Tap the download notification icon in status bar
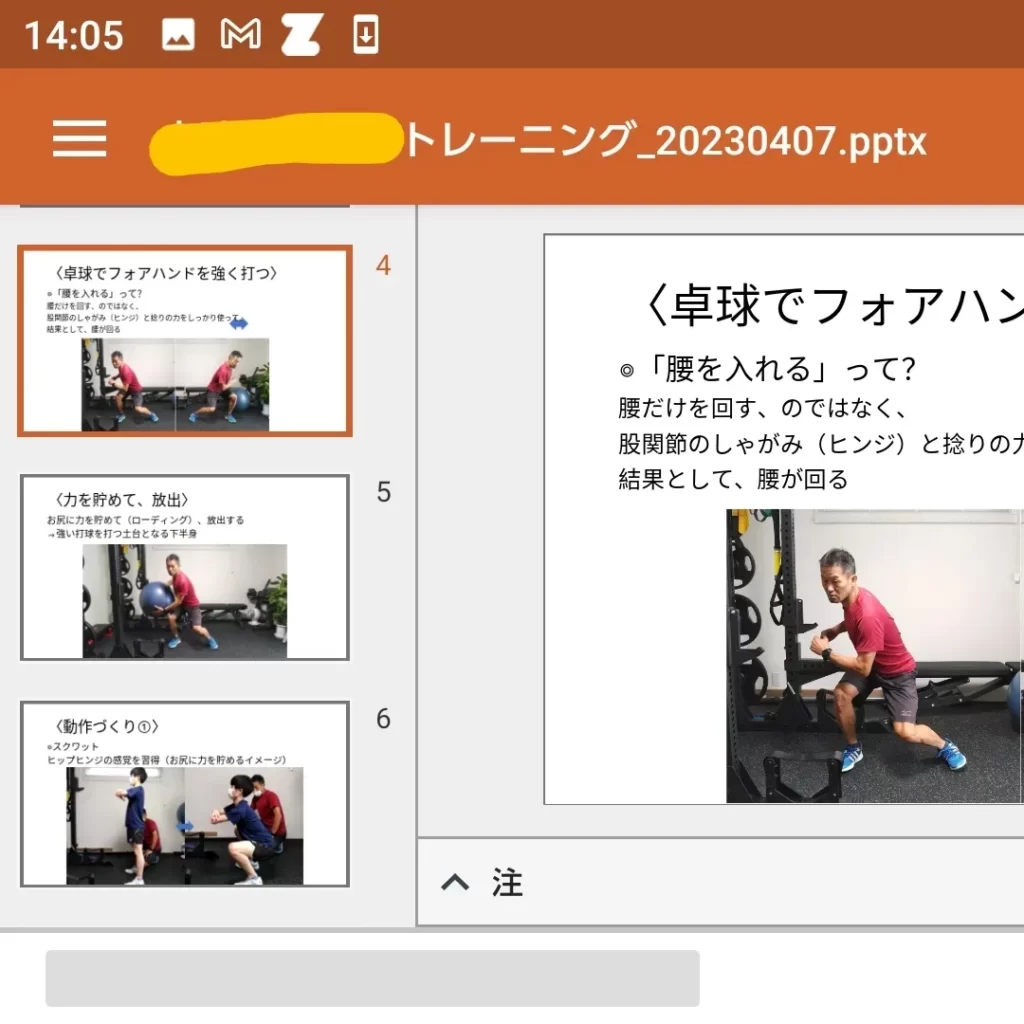This screenshot has width=1024, height=1024. pyautogui.click(x=366, y=36)
